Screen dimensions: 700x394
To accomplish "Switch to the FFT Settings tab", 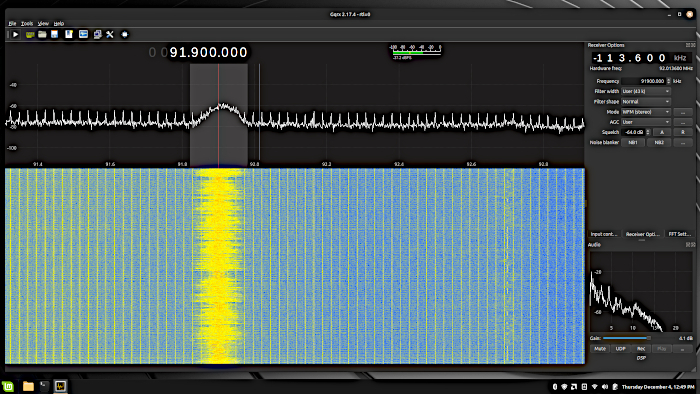I will pyautogui.click(x=679, y=234).
